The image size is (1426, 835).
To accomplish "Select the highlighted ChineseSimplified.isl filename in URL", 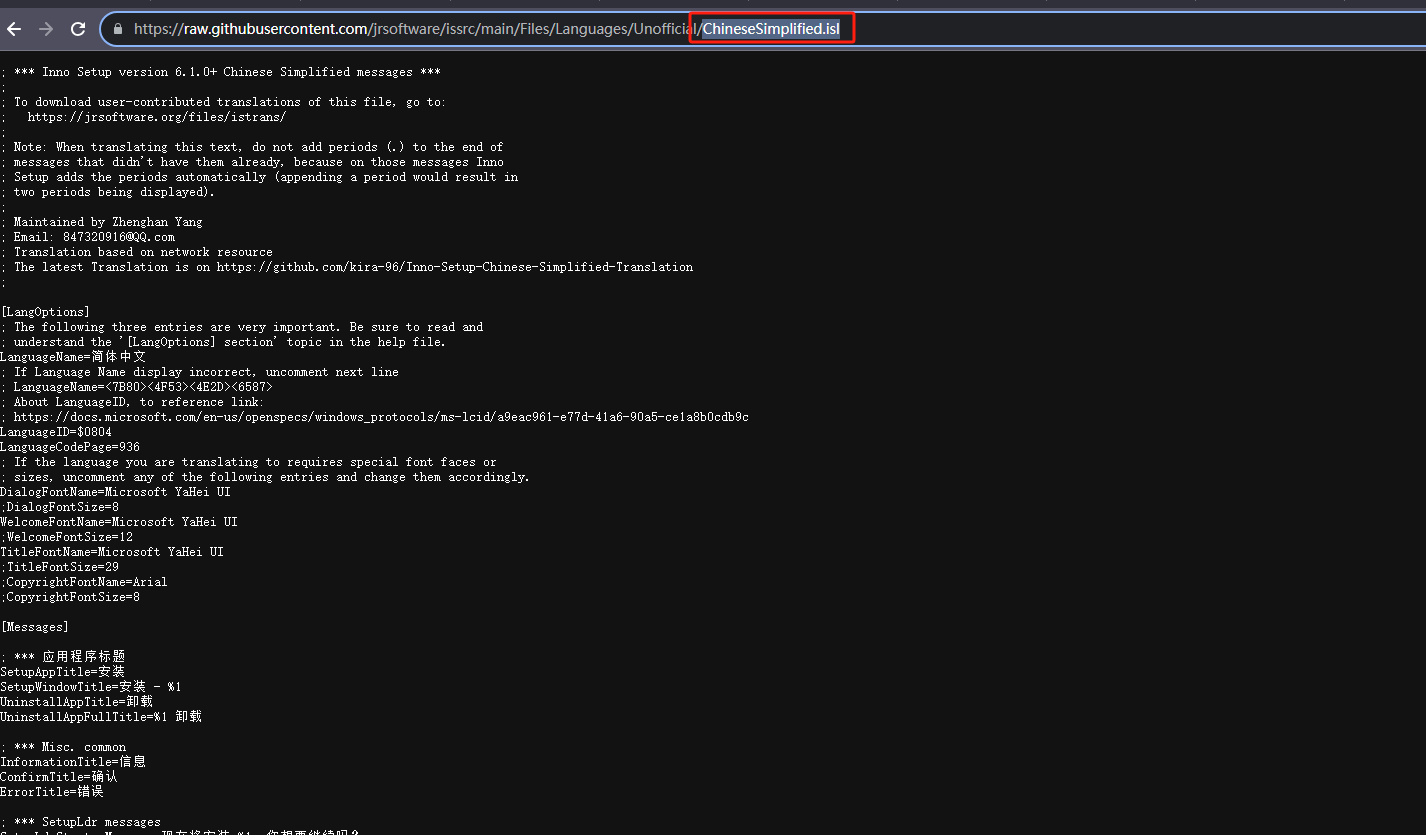I will pos(771,28).
